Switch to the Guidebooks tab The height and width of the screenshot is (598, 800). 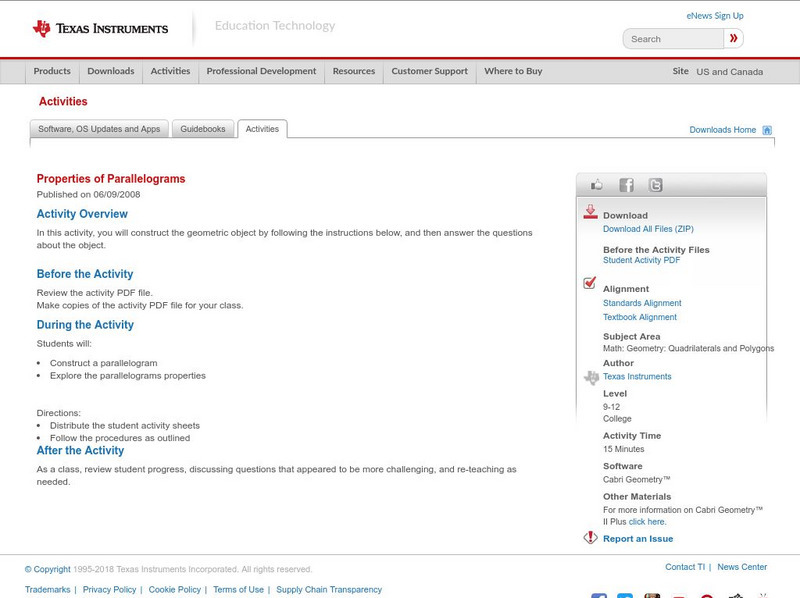point(203,129)
